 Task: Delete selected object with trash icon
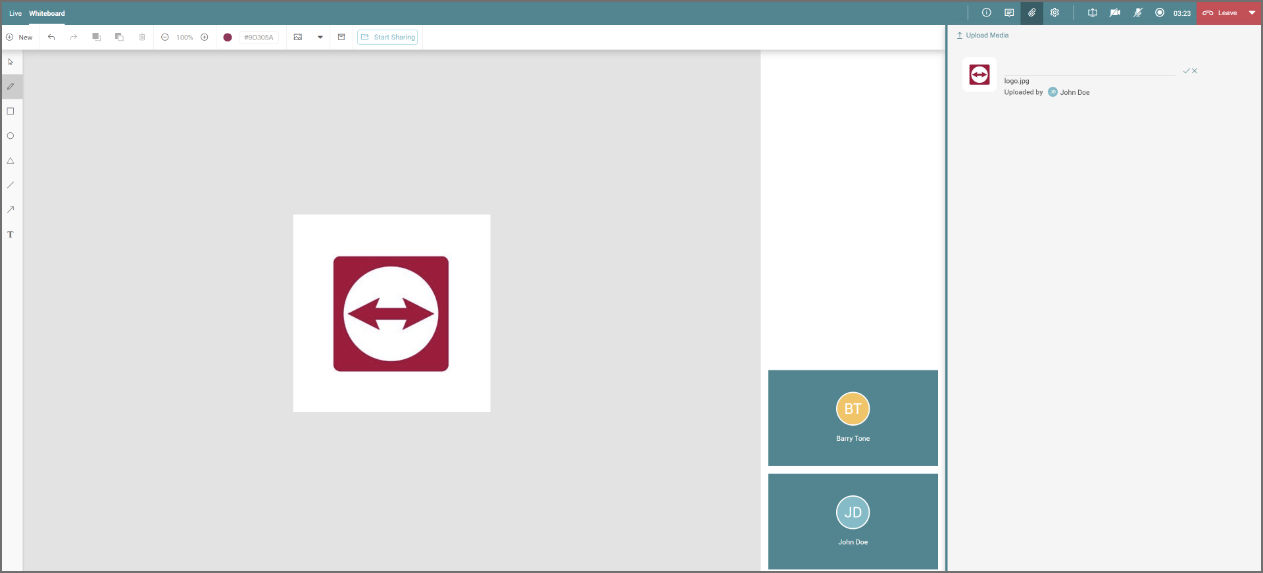tap(142, 37)
